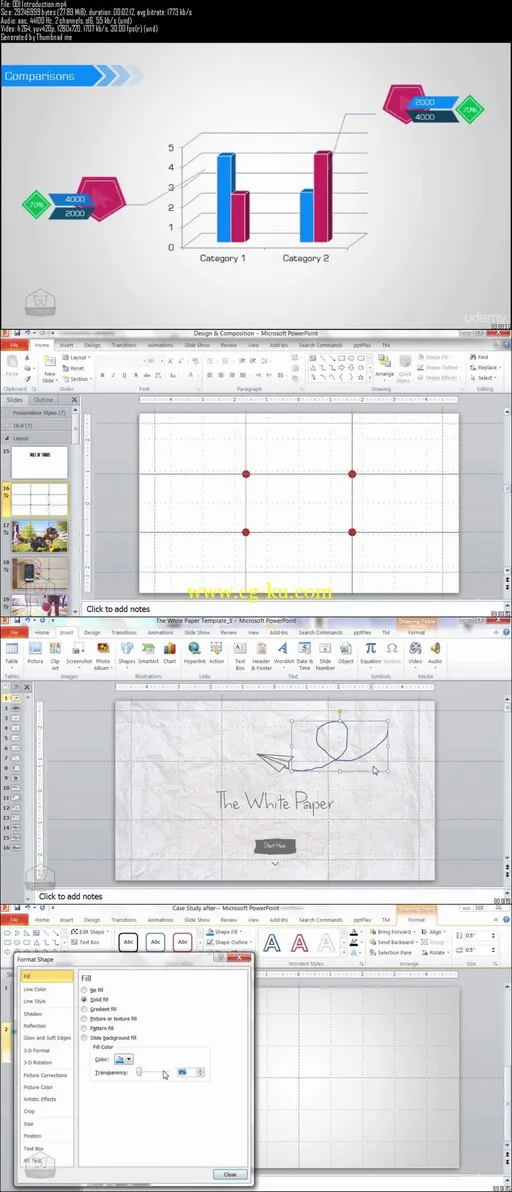Viewport: 512px width, 1192px height.
Task: Insert a Text Box from Insert ribbon
Action: point(239,655)
